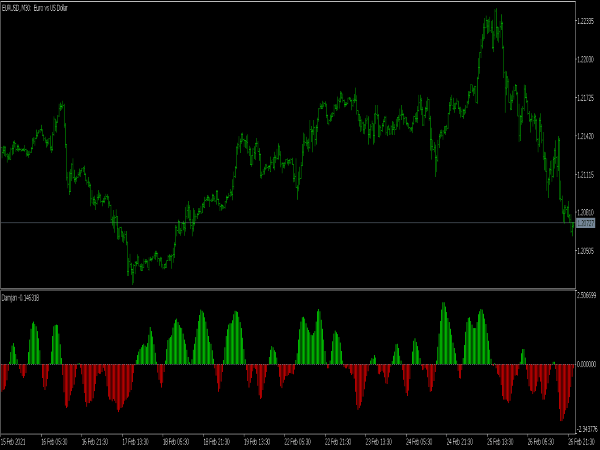Click the 16 Feb 05:30 time label
Viewport: 600px width, 450px height.
[54, 442]
